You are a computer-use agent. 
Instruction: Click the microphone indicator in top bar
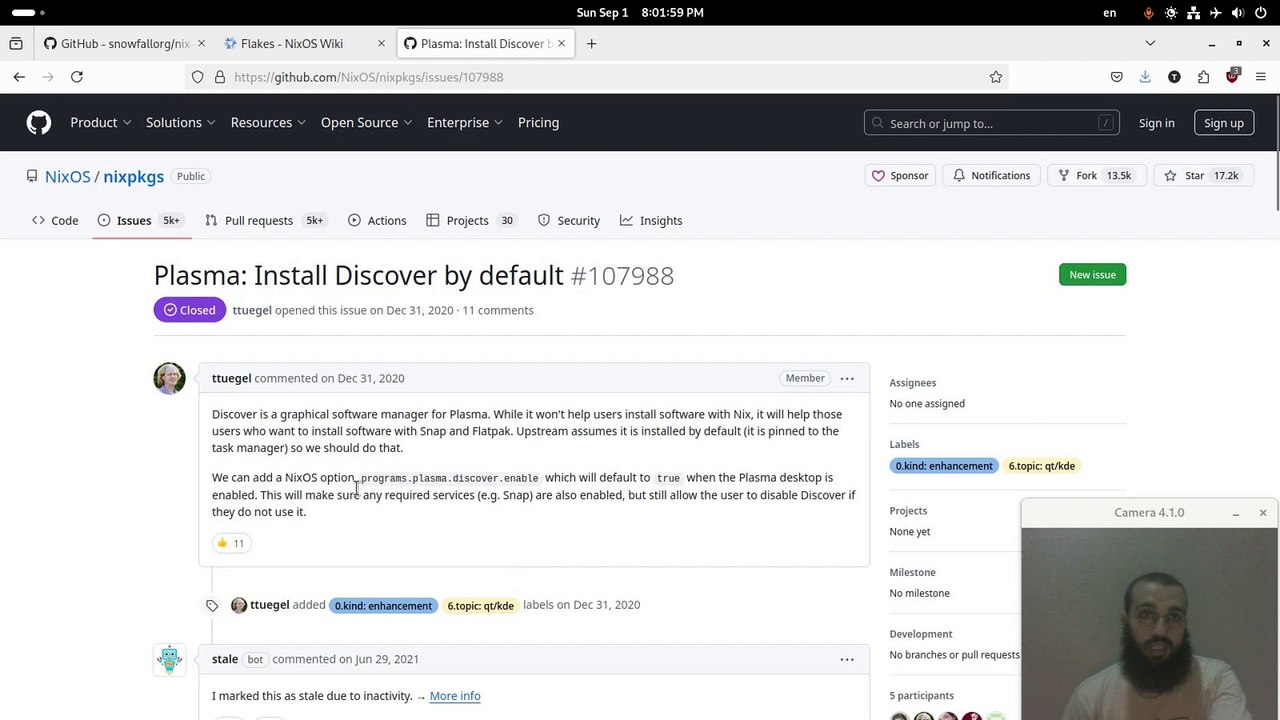point(1149,13)
